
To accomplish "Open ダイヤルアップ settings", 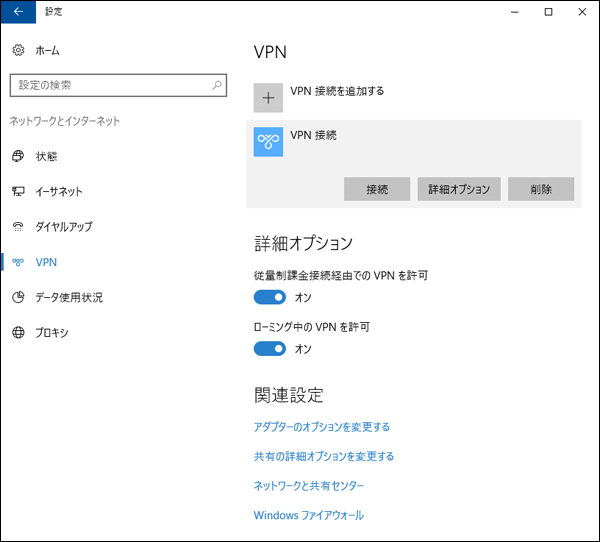I will pyautogui.click(x=64, y=227).
